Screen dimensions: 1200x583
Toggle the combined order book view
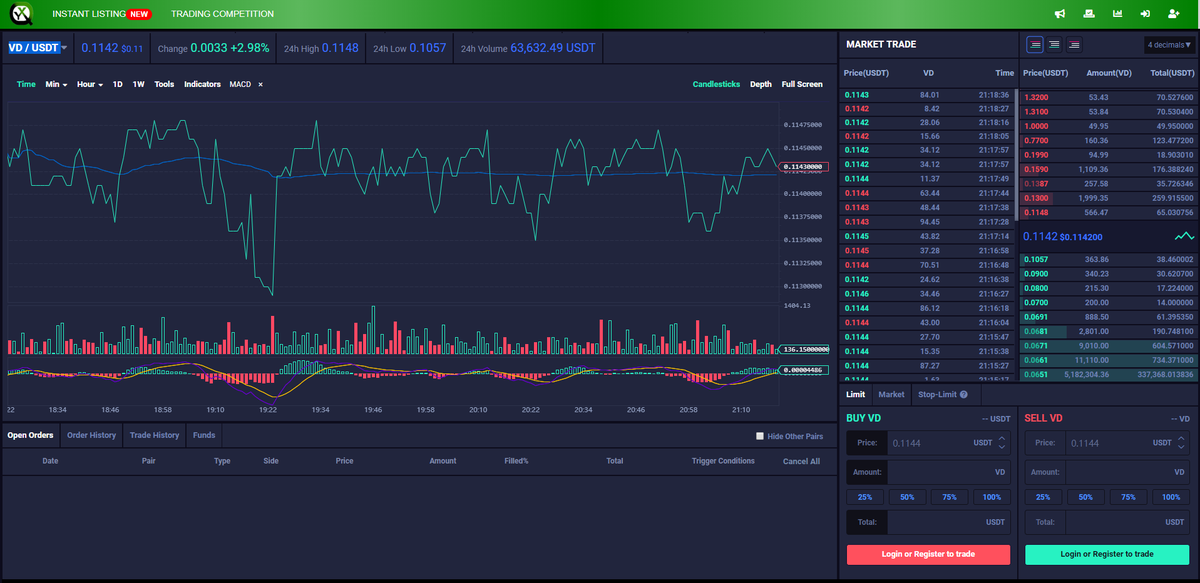tap(1034, 44)
